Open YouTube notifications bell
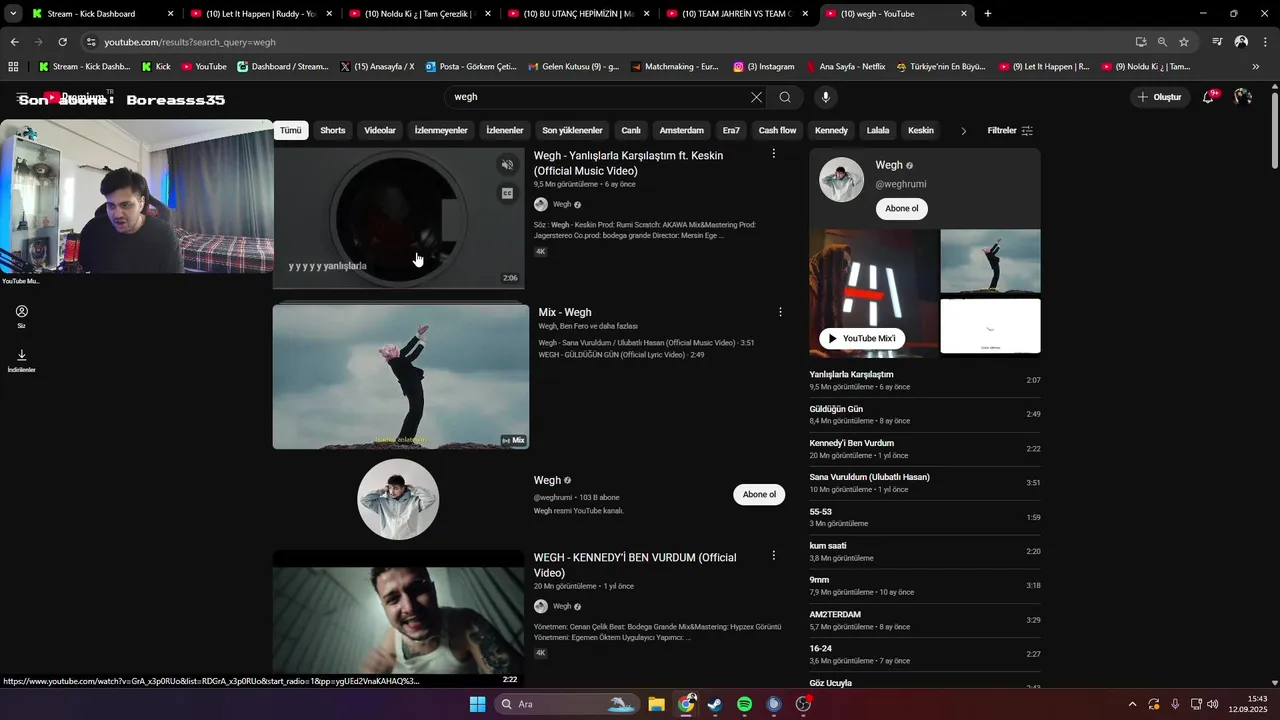 click(x=1209, y=97)
